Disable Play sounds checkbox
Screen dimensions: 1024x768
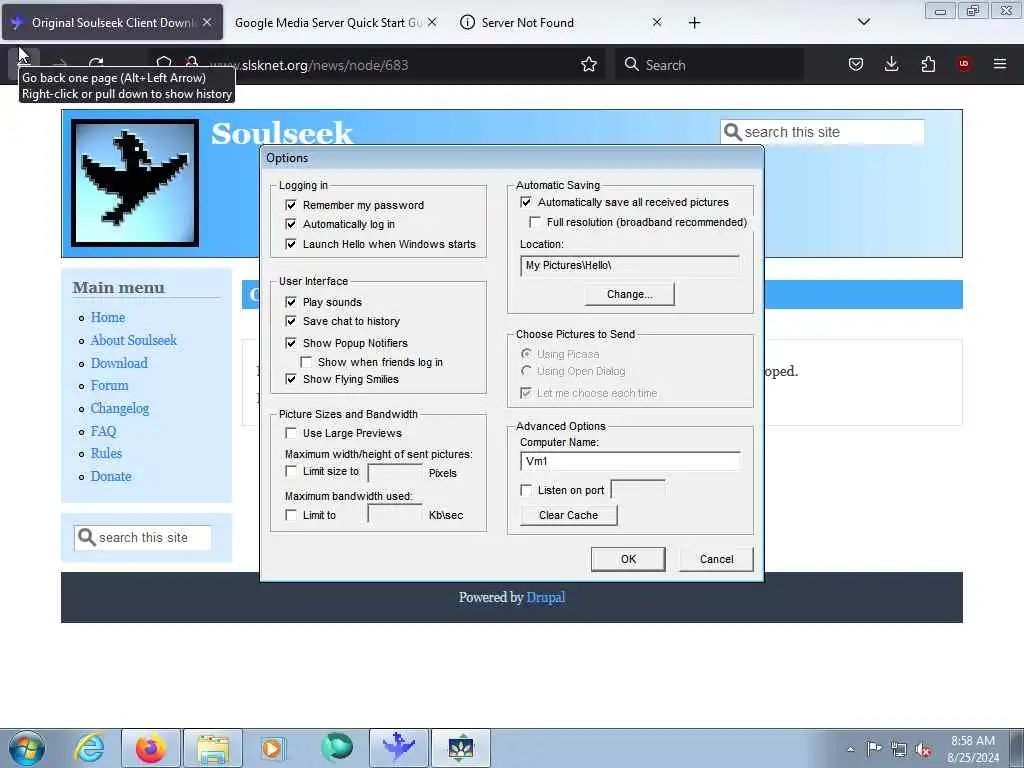291,302
